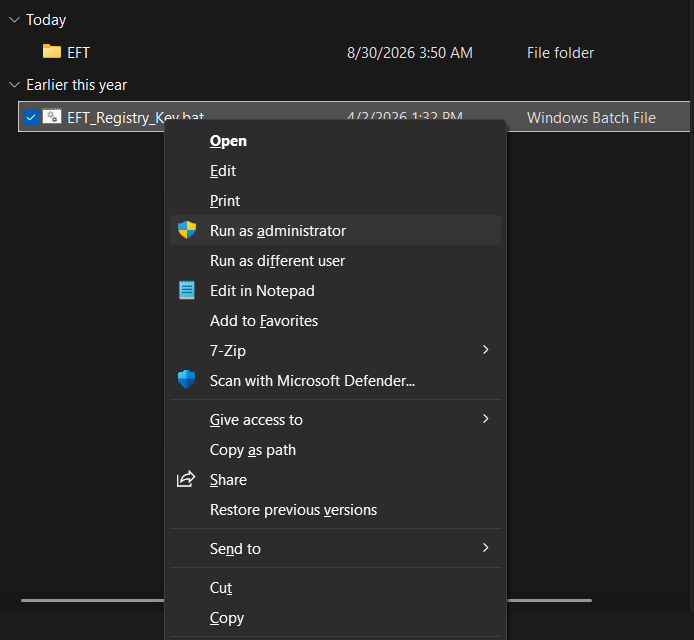Choose Open from the context menu
694x640 pixels.
[335, 141]
